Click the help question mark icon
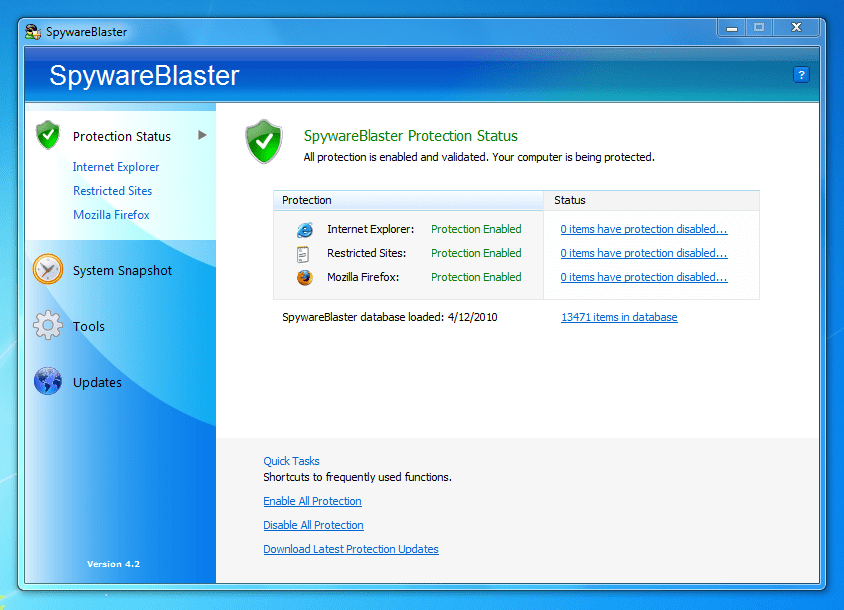The height and width of the screenshot is (610, 844). click(801, 75)
